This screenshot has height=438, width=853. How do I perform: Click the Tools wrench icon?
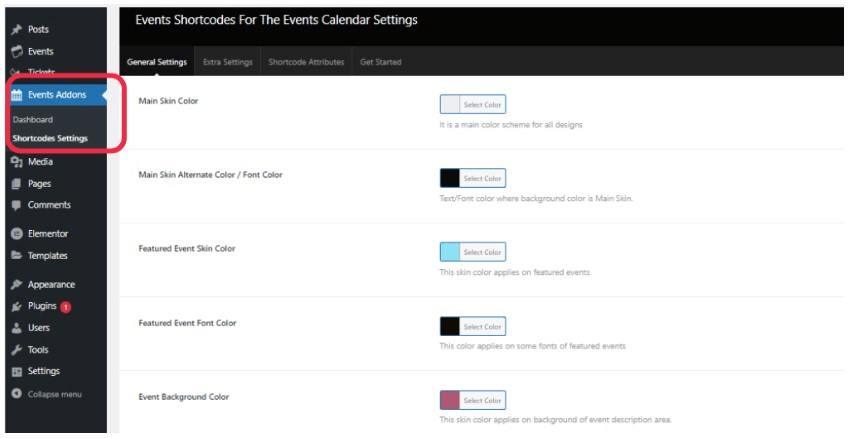[17, 350]
